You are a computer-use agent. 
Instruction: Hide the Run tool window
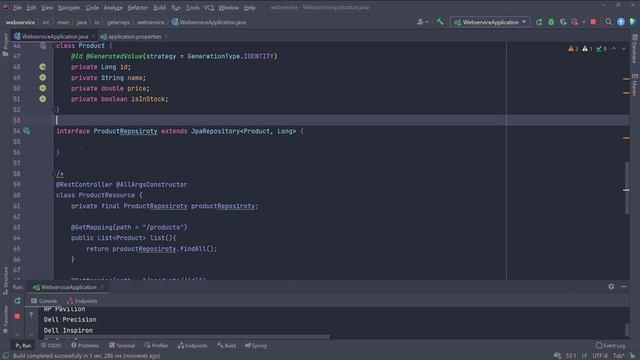(624, 287)
